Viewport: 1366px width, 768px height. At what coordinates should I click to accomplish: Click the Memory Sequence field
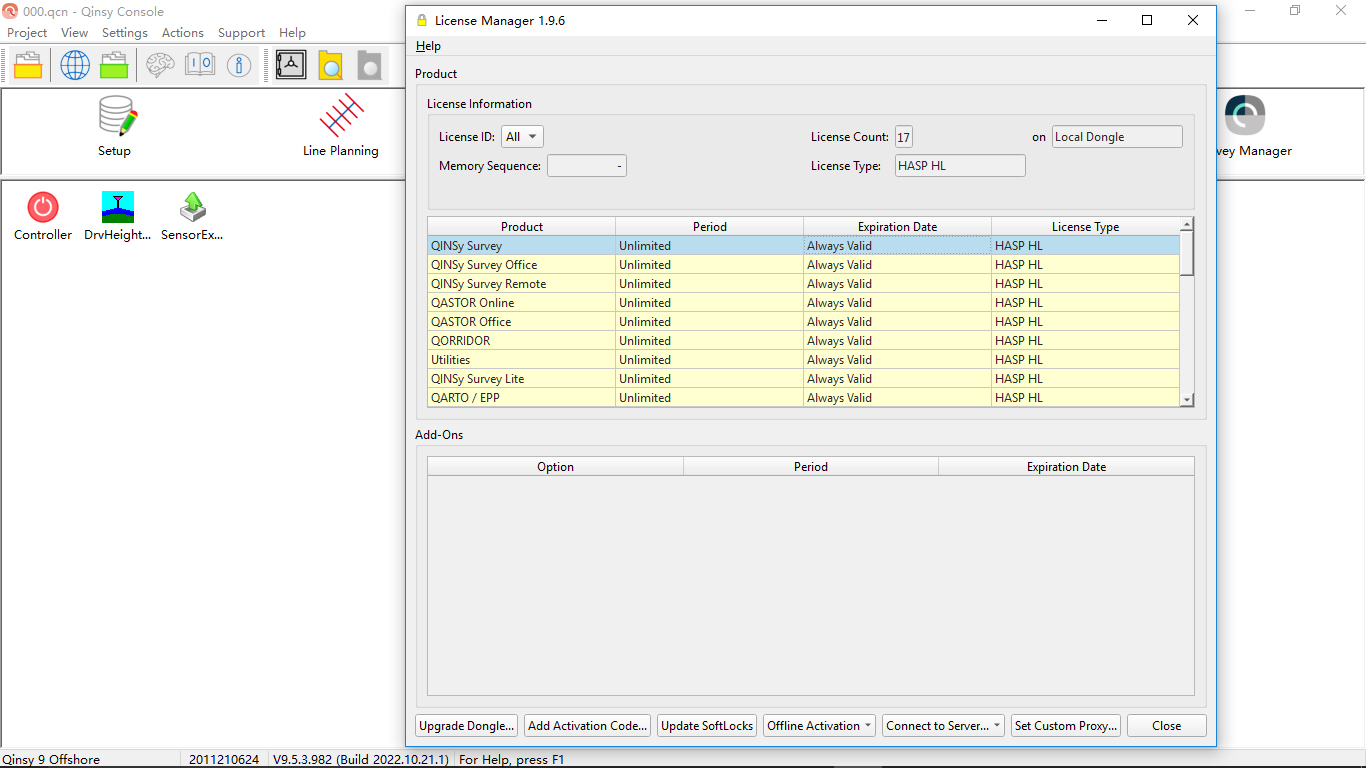(587, 166)
